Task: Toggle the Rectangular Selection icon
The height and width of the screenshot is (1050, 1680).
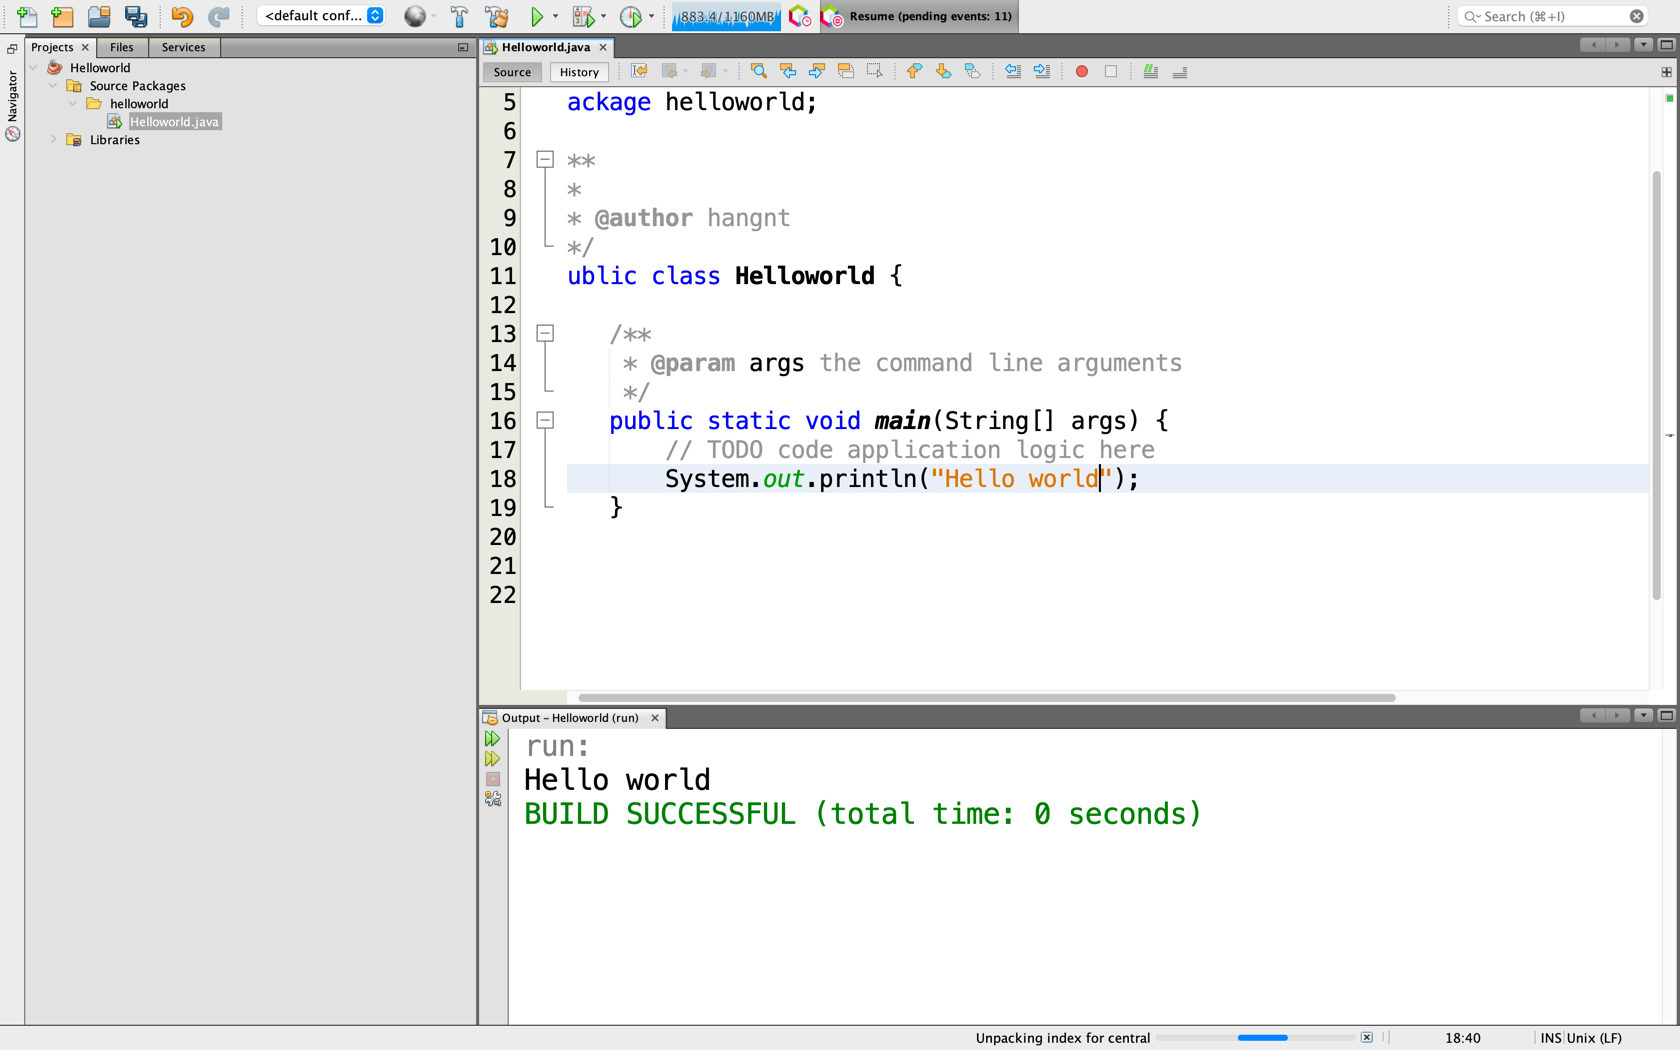Action: (x=875, y=71)
